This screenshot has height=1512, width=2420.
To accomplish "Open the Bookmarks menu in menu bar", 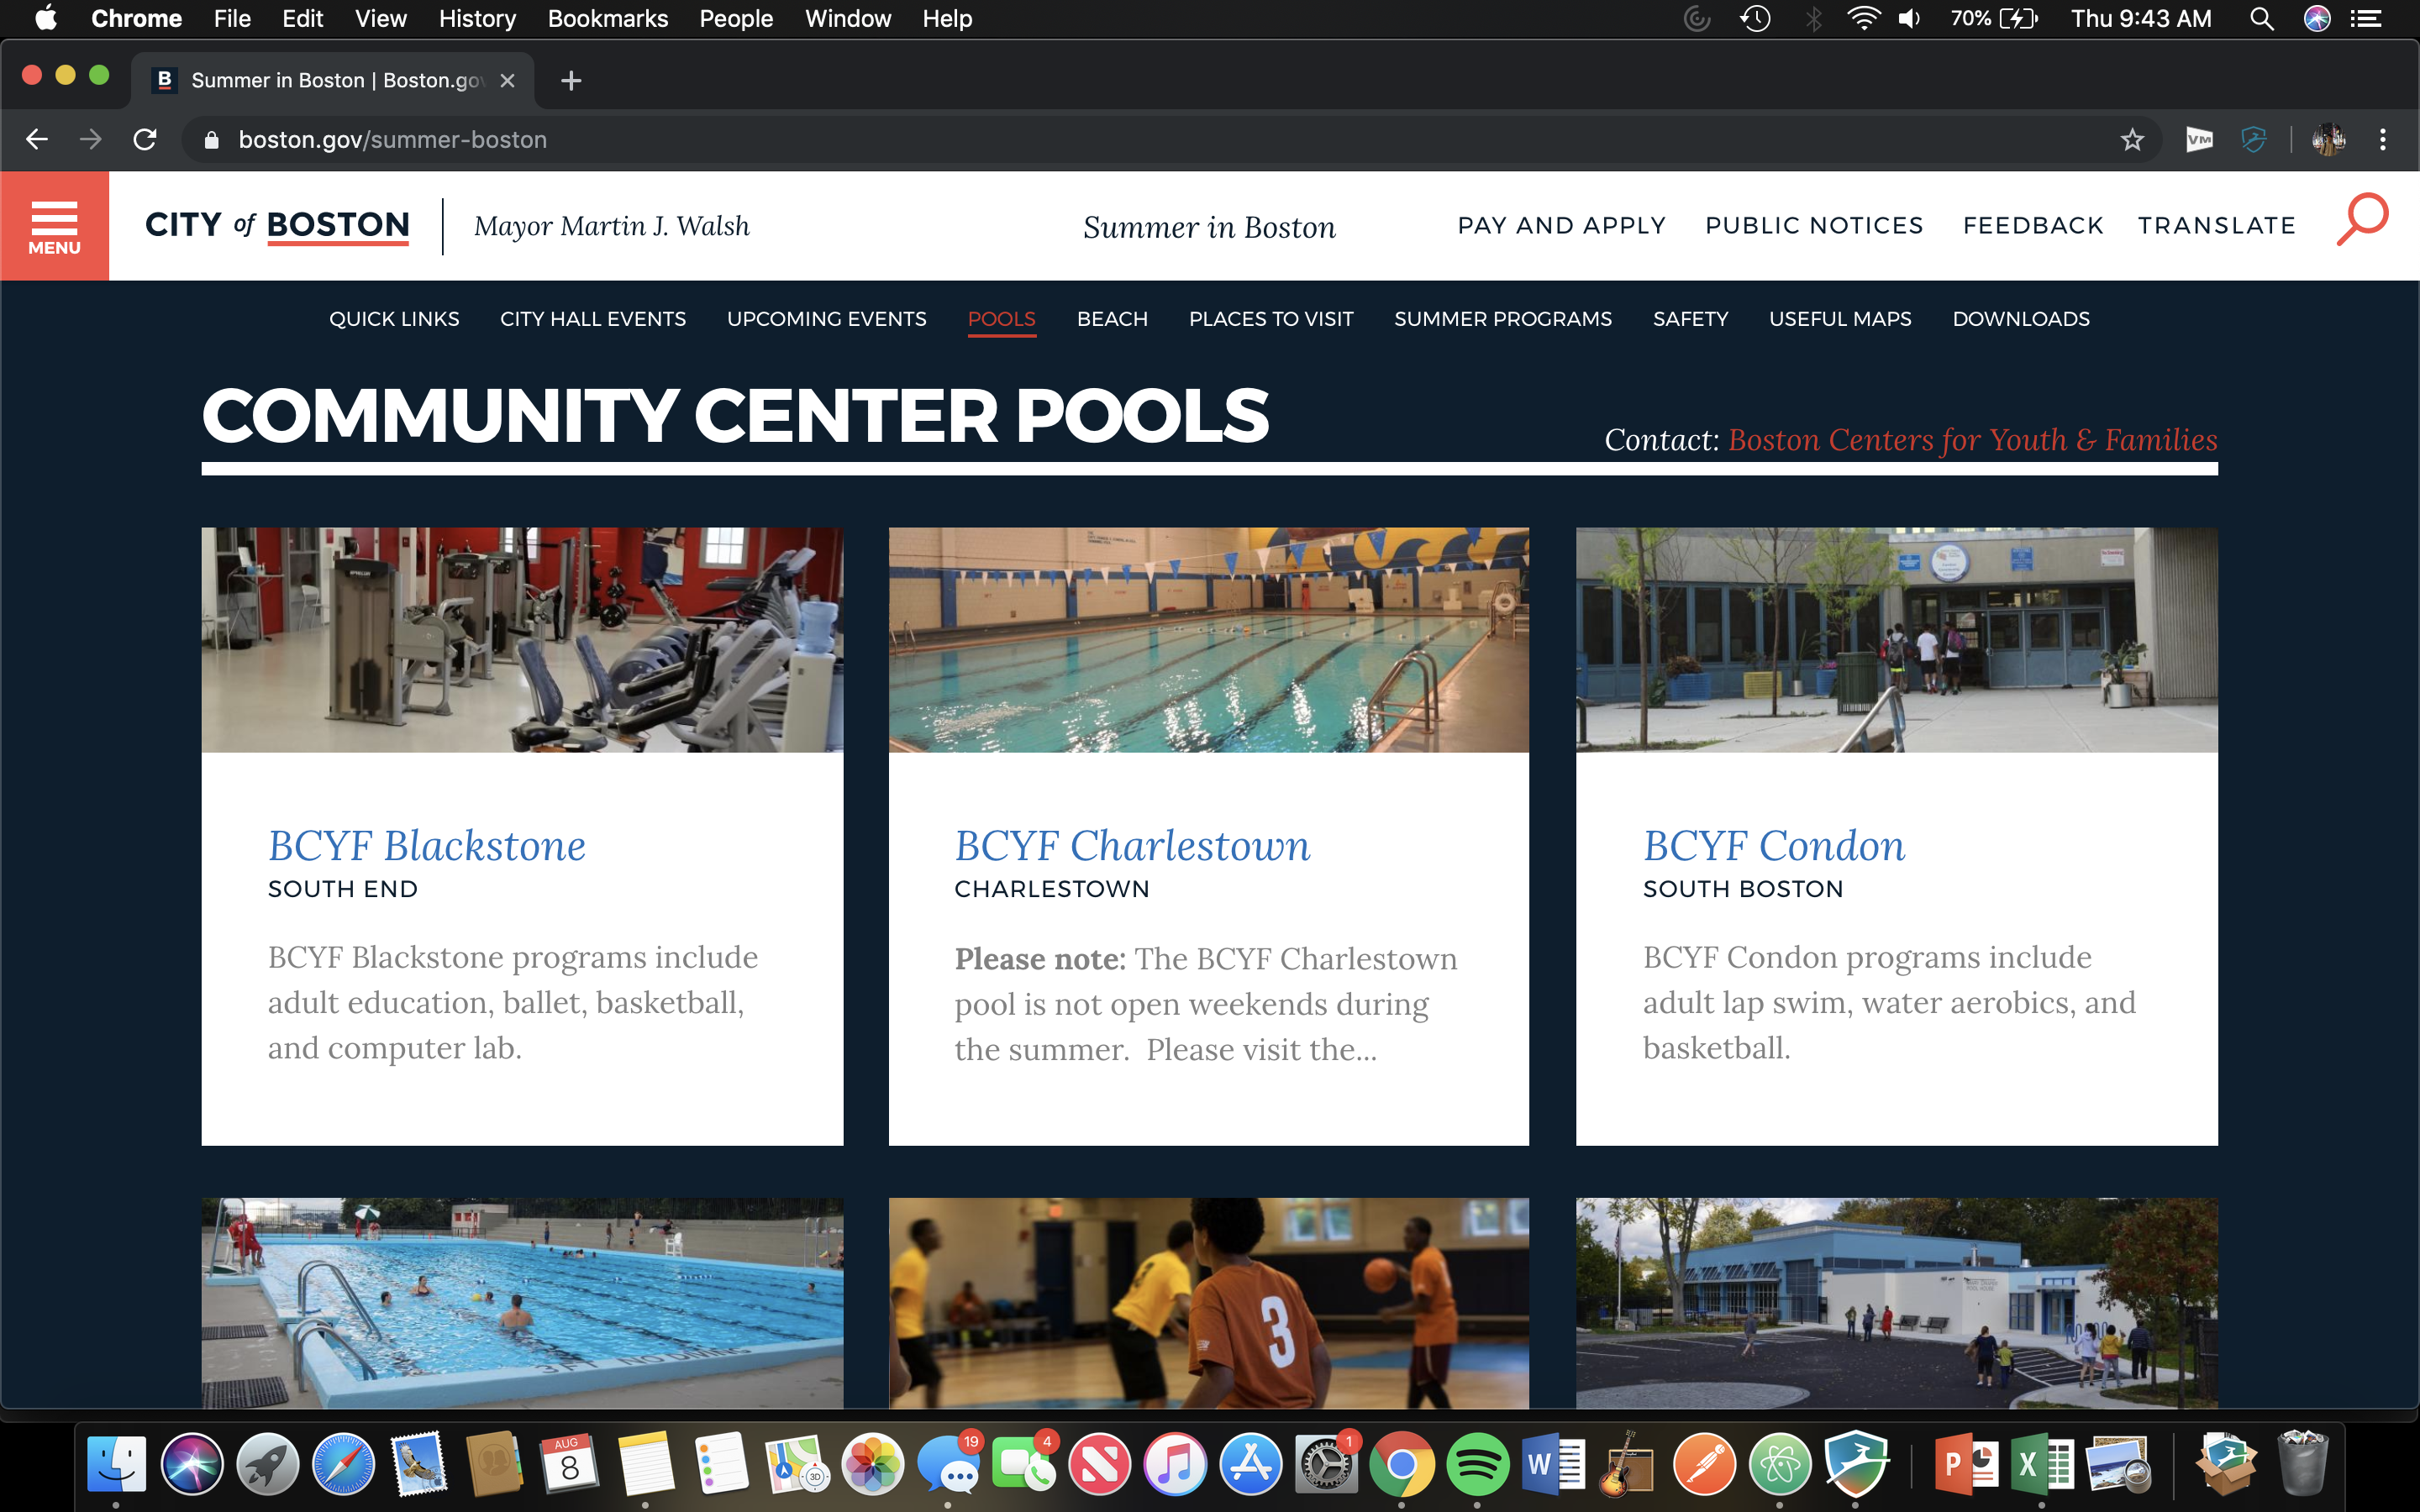I will [x=607, y=19].
